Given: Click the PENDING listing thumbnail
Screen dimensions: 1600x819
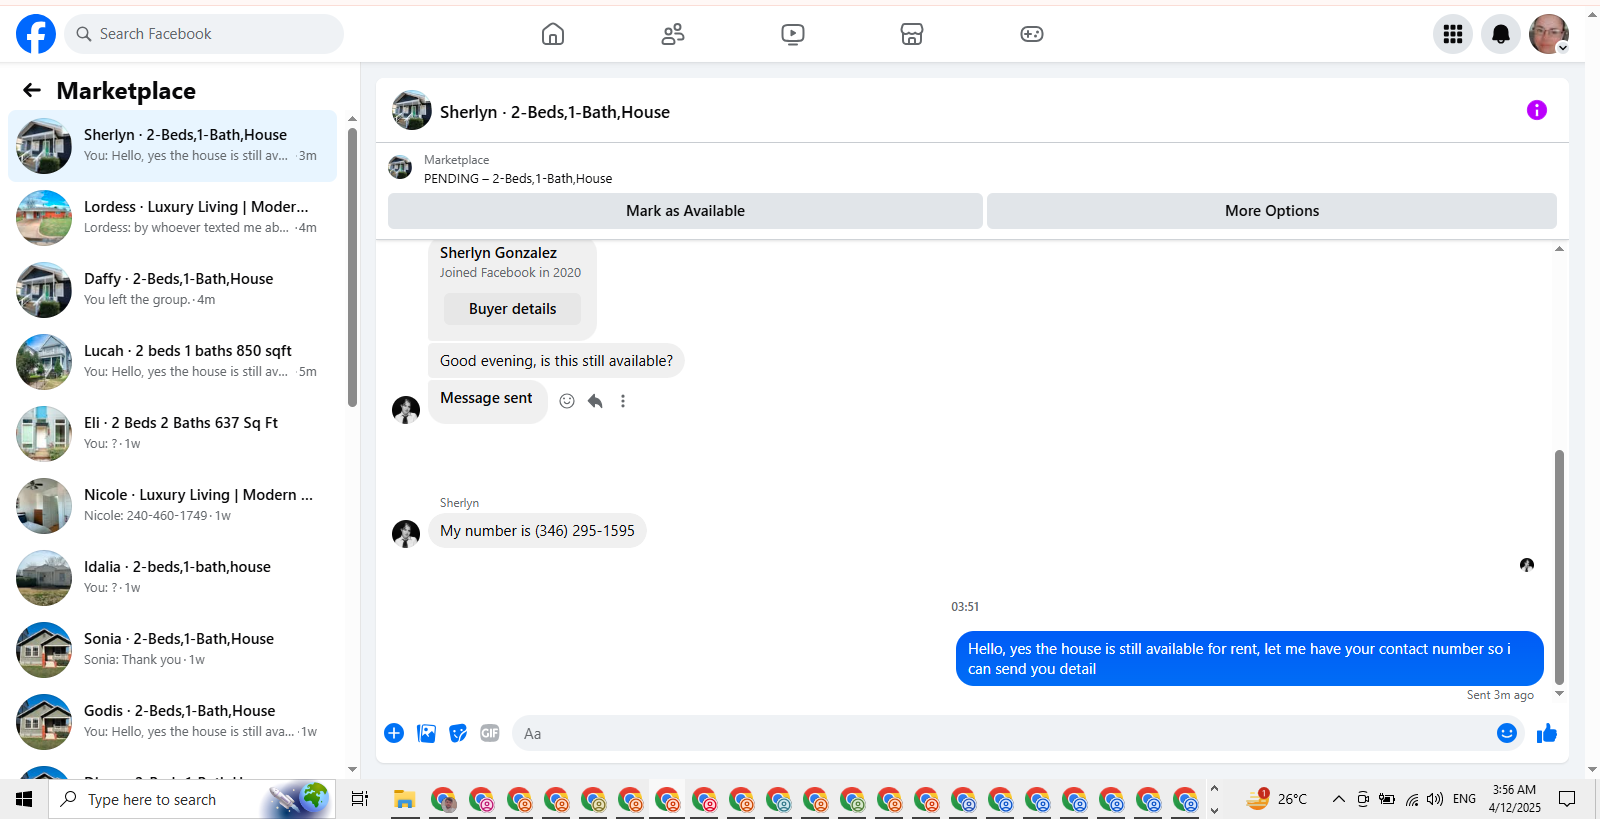Looking at the screenshot, I should (400, 167).
